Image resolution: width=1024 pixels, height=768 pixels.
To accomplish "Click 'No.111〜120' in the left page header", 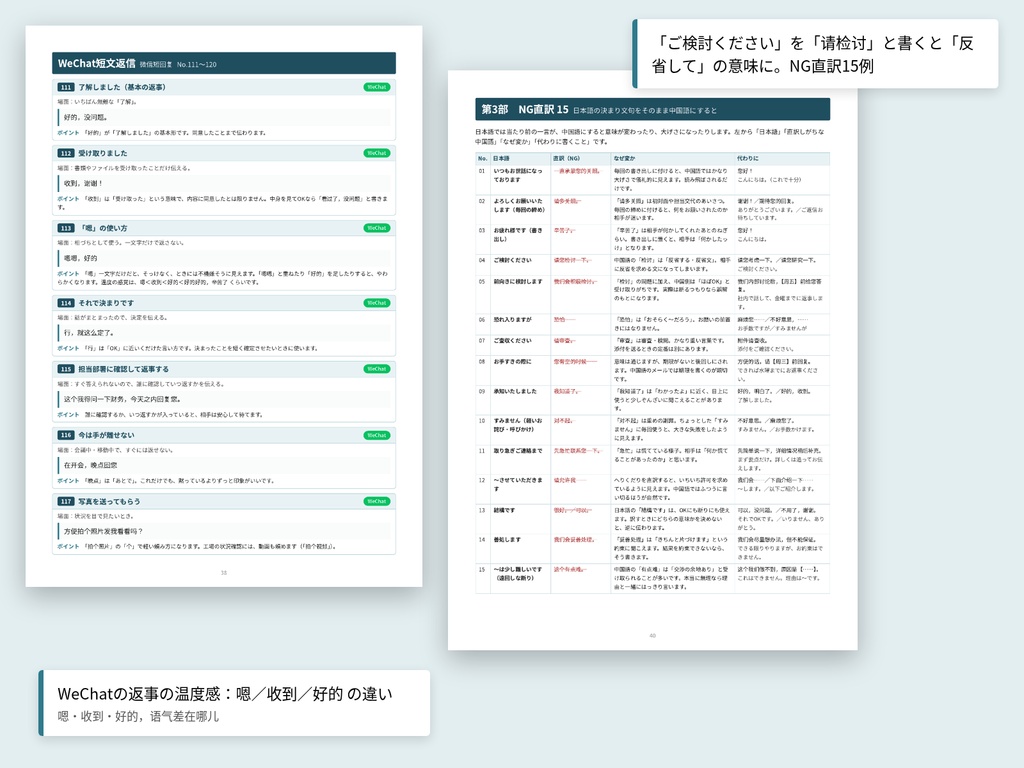I will coord(197,65).
